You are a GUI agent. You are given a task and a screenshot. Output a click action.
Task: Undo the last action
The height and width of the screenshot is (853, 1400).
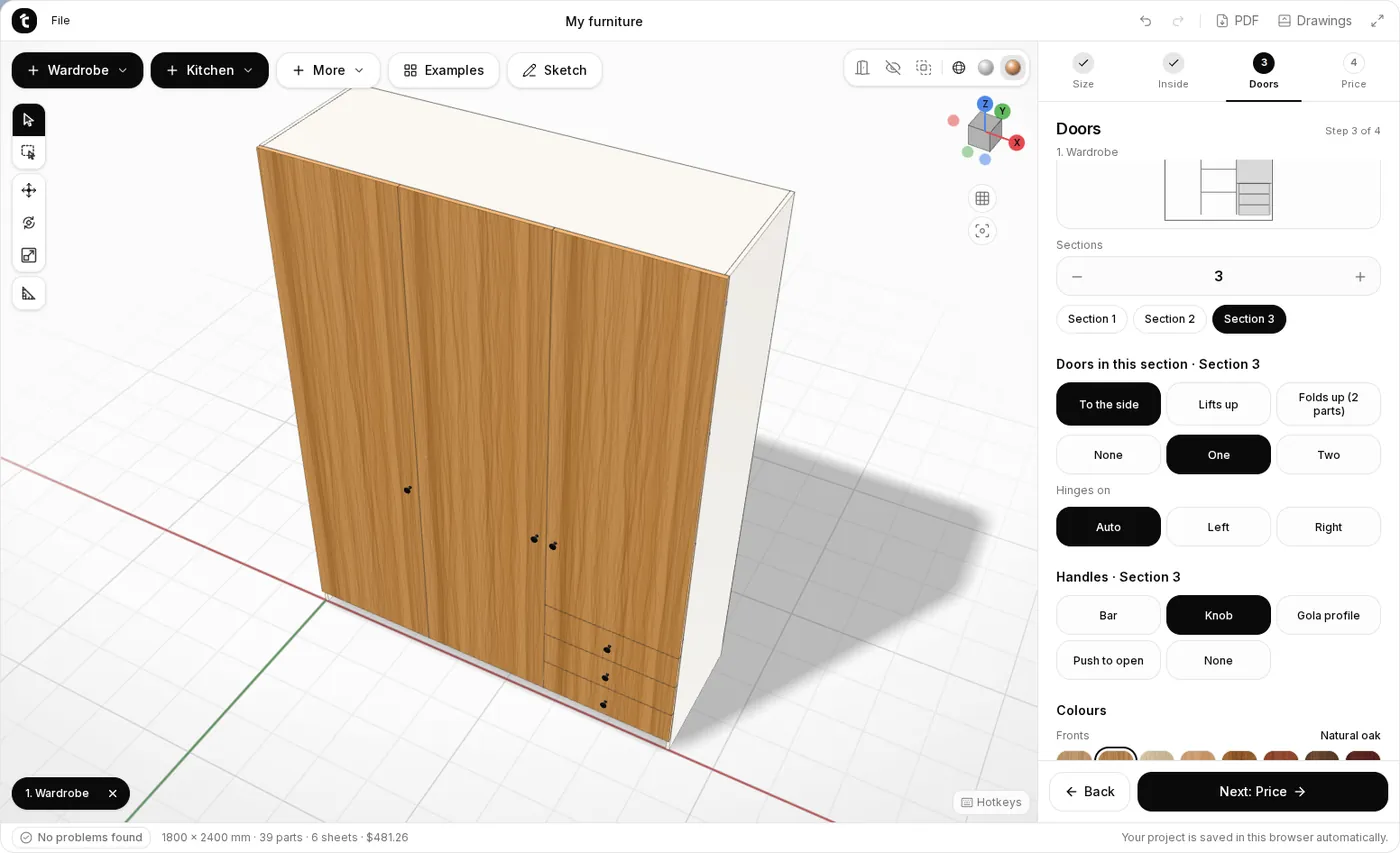point(1145,21)
